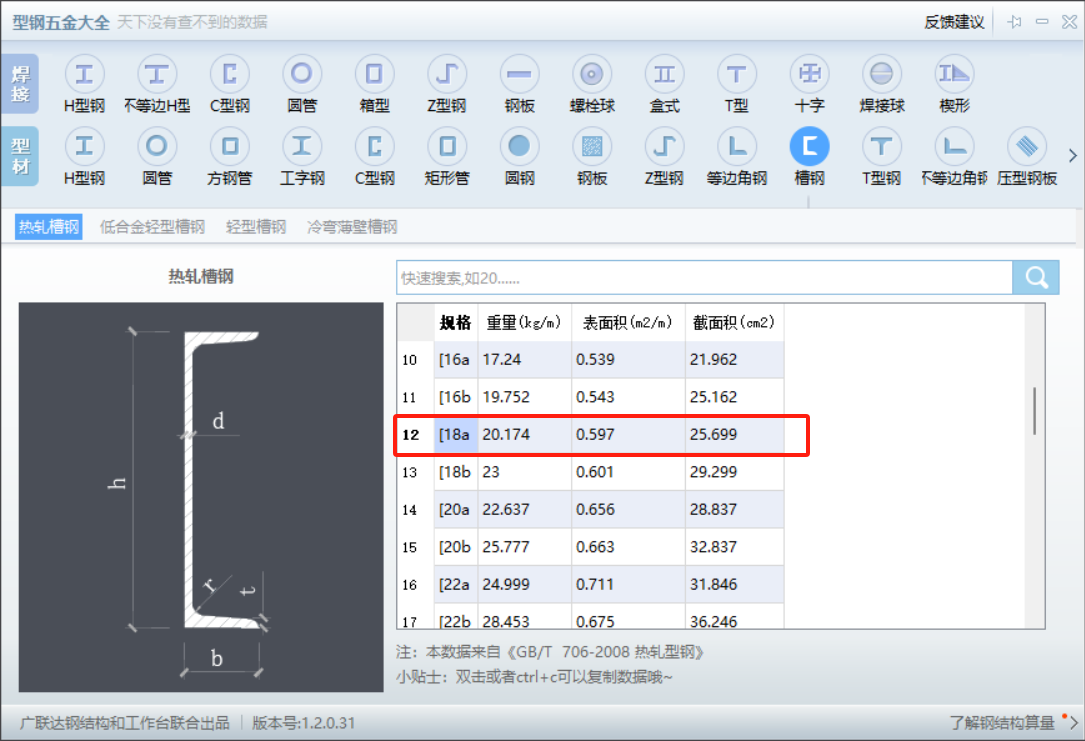Select profile Z型钢 icon in second row
The width and height of the screenshot is (1085, 741).
click(664, 146)
